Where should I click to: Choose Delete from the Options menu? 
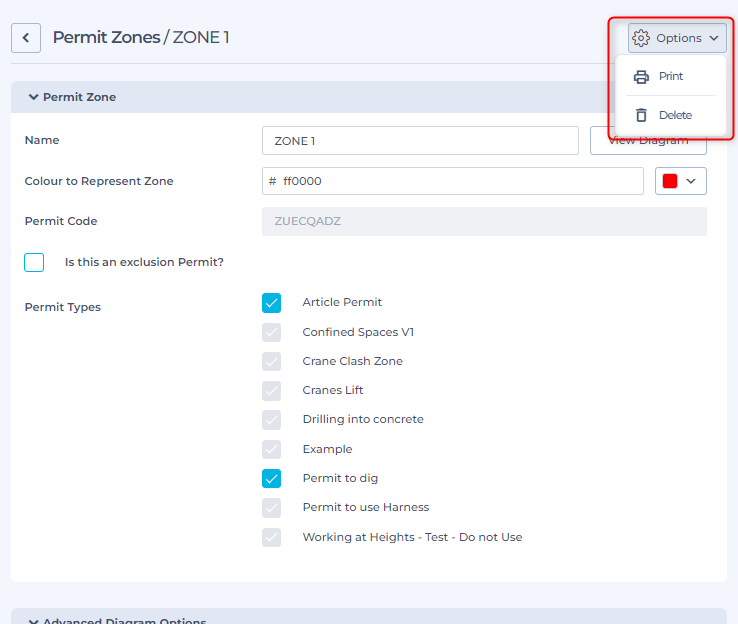pyautogui.click(x=675, y=115)
